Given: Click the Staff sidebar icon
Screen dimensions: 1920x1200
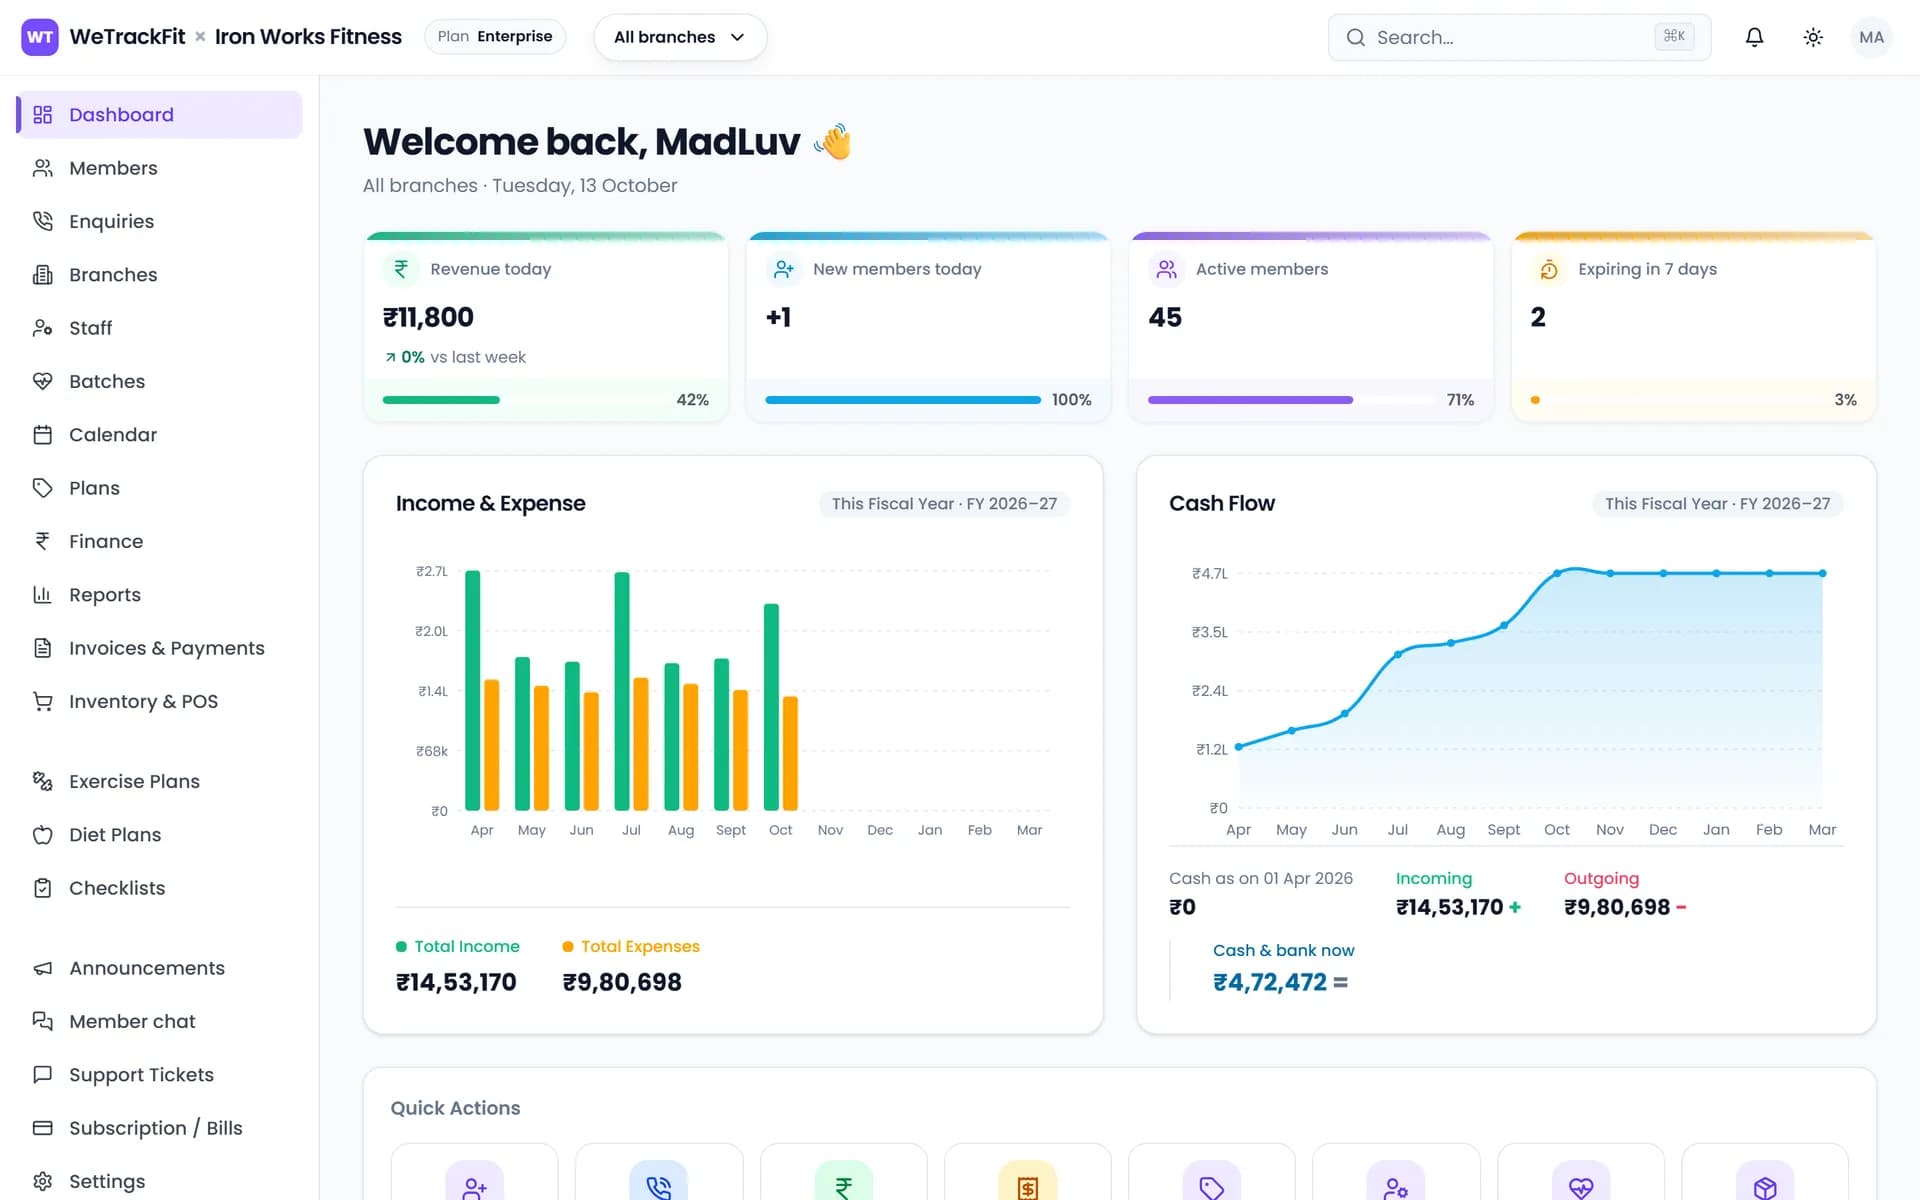Looking at the screenshot, I should coord(42,328).
